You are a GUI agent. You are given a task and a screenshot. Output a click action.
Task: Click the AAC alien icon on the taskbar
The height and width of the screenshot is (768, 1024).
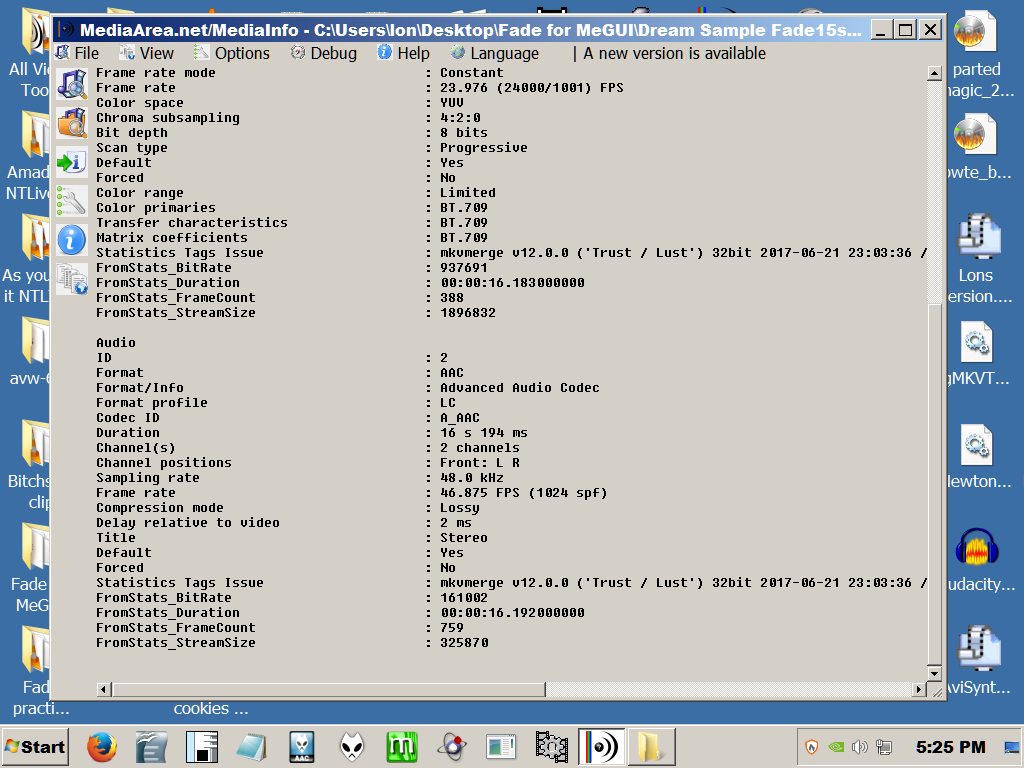pyautogui.click(x=302, y=747)
